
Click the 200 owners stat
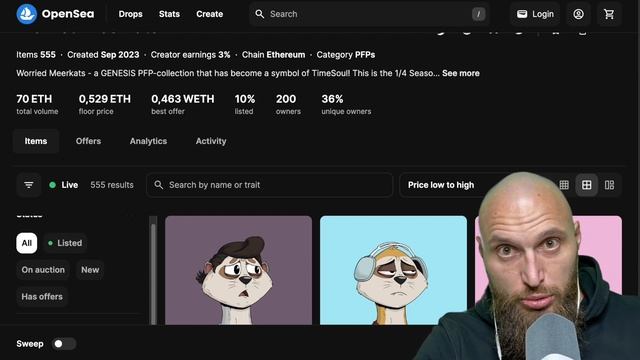click(288, 104)
